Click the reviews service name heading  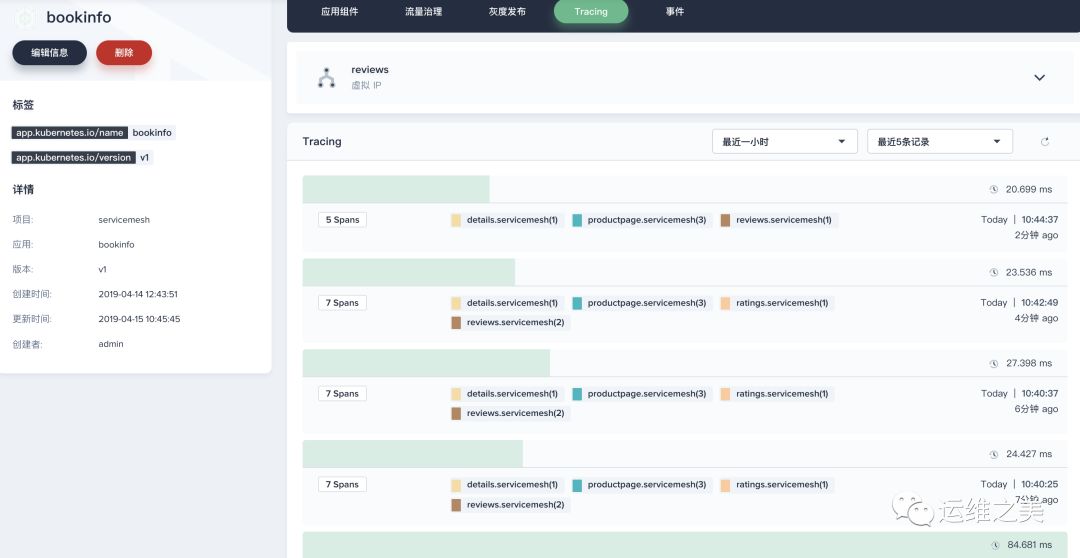pyautogui.click(x=370, y=70)
